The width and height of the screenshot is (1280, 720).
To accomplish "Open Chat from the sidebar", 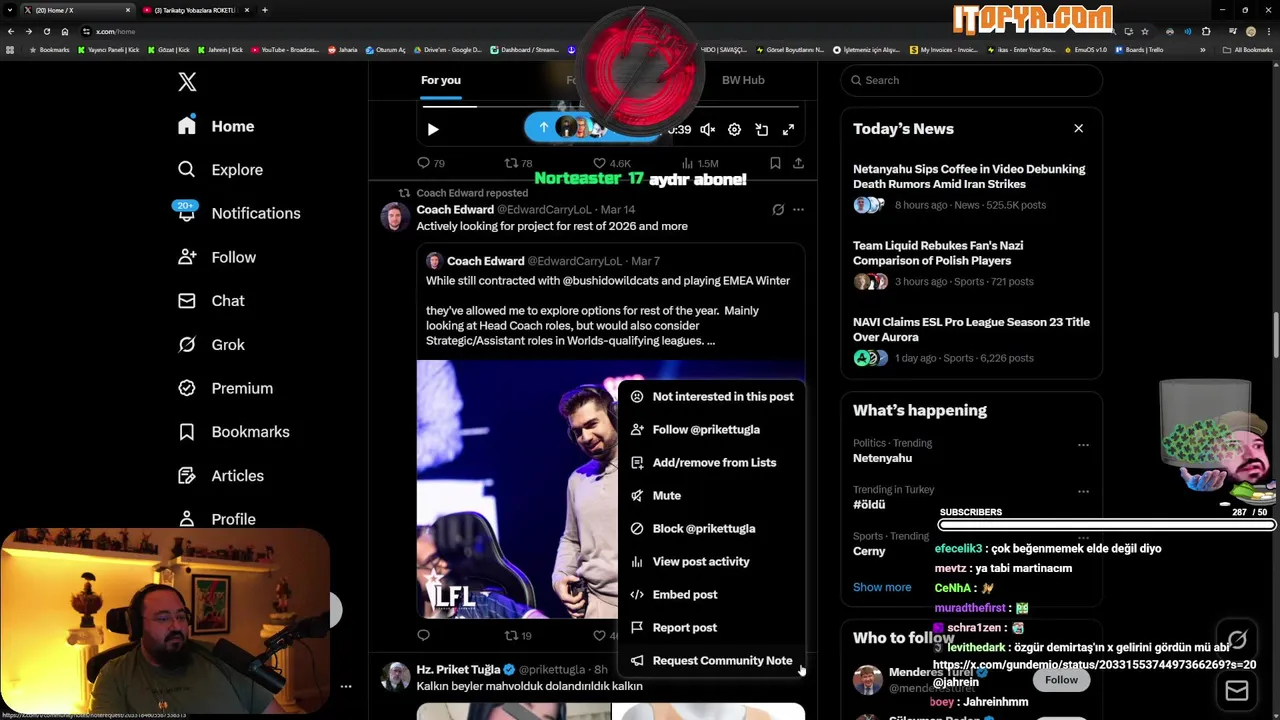I will pyautogui.click(x=211, y=301).
